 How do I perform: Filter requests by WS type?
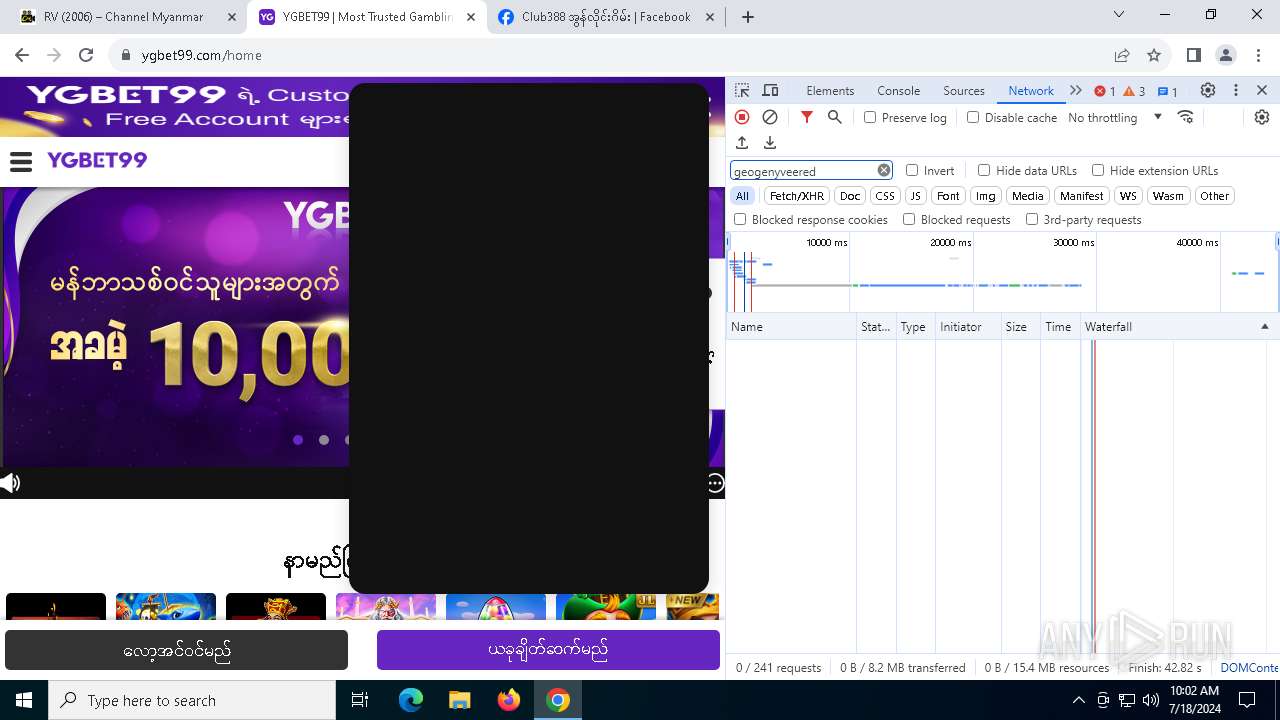coord(1128,196)
